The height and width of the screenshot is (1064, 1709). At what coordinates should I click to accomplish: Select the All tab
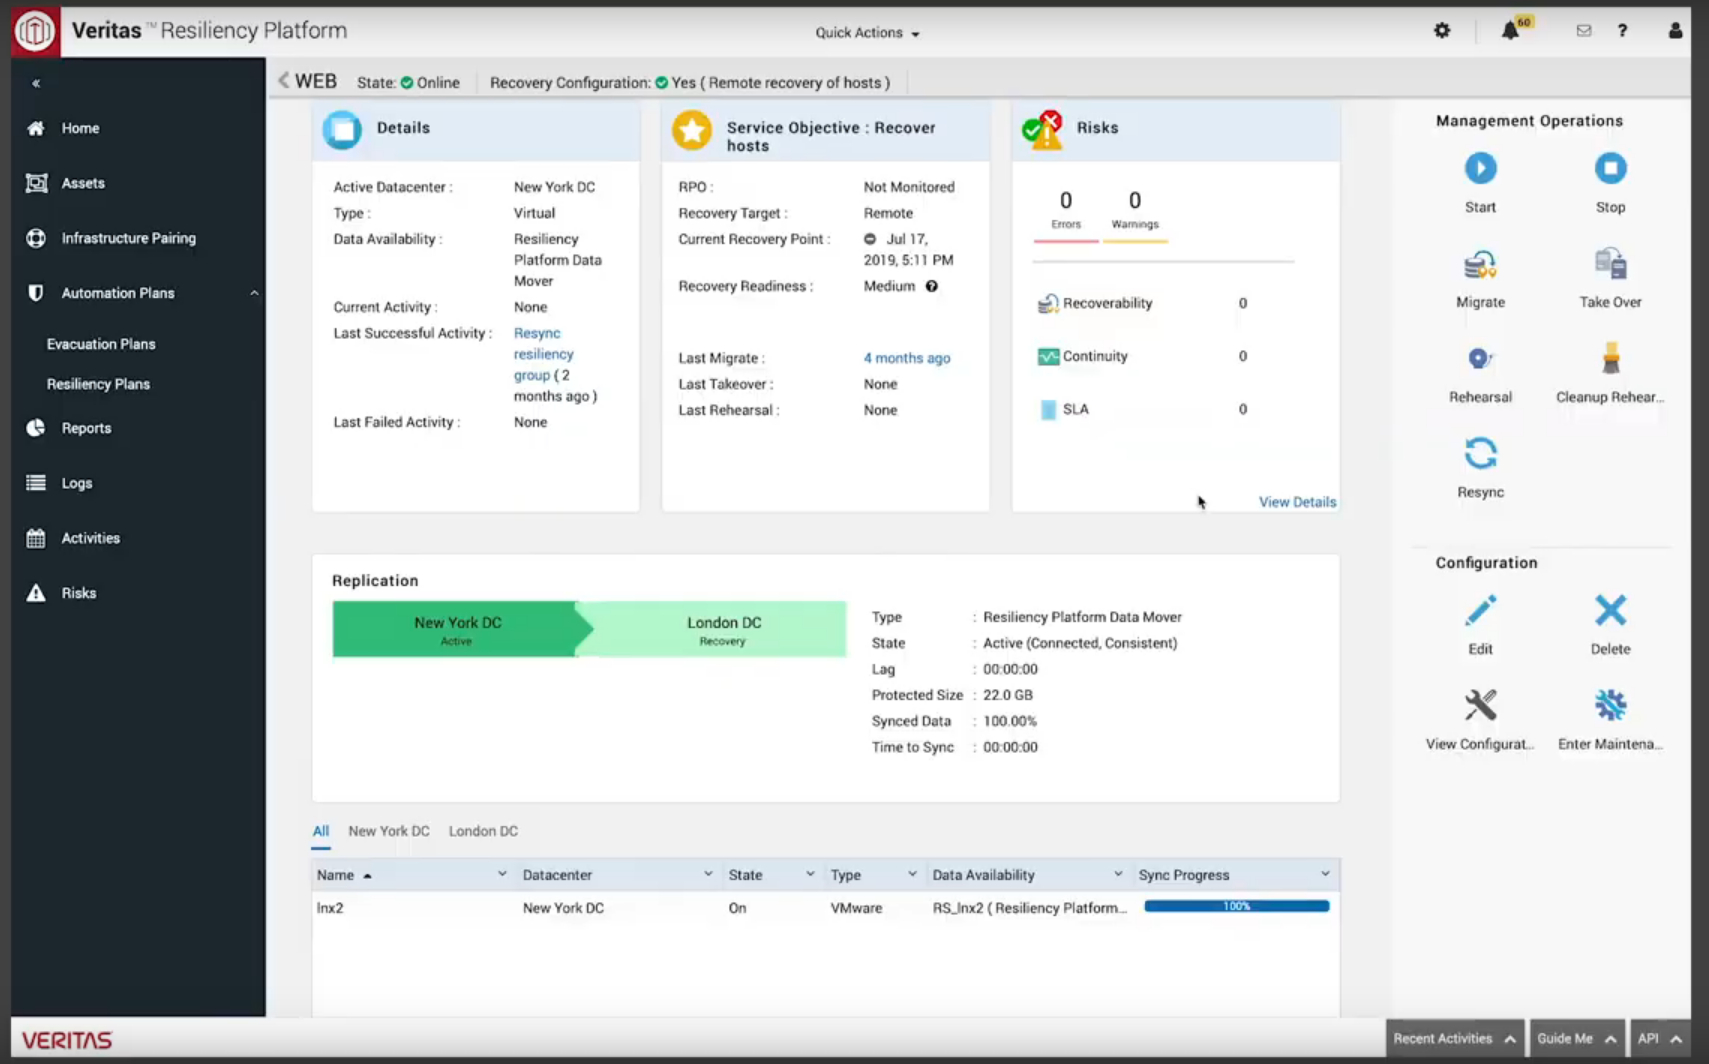click(320, 831)
